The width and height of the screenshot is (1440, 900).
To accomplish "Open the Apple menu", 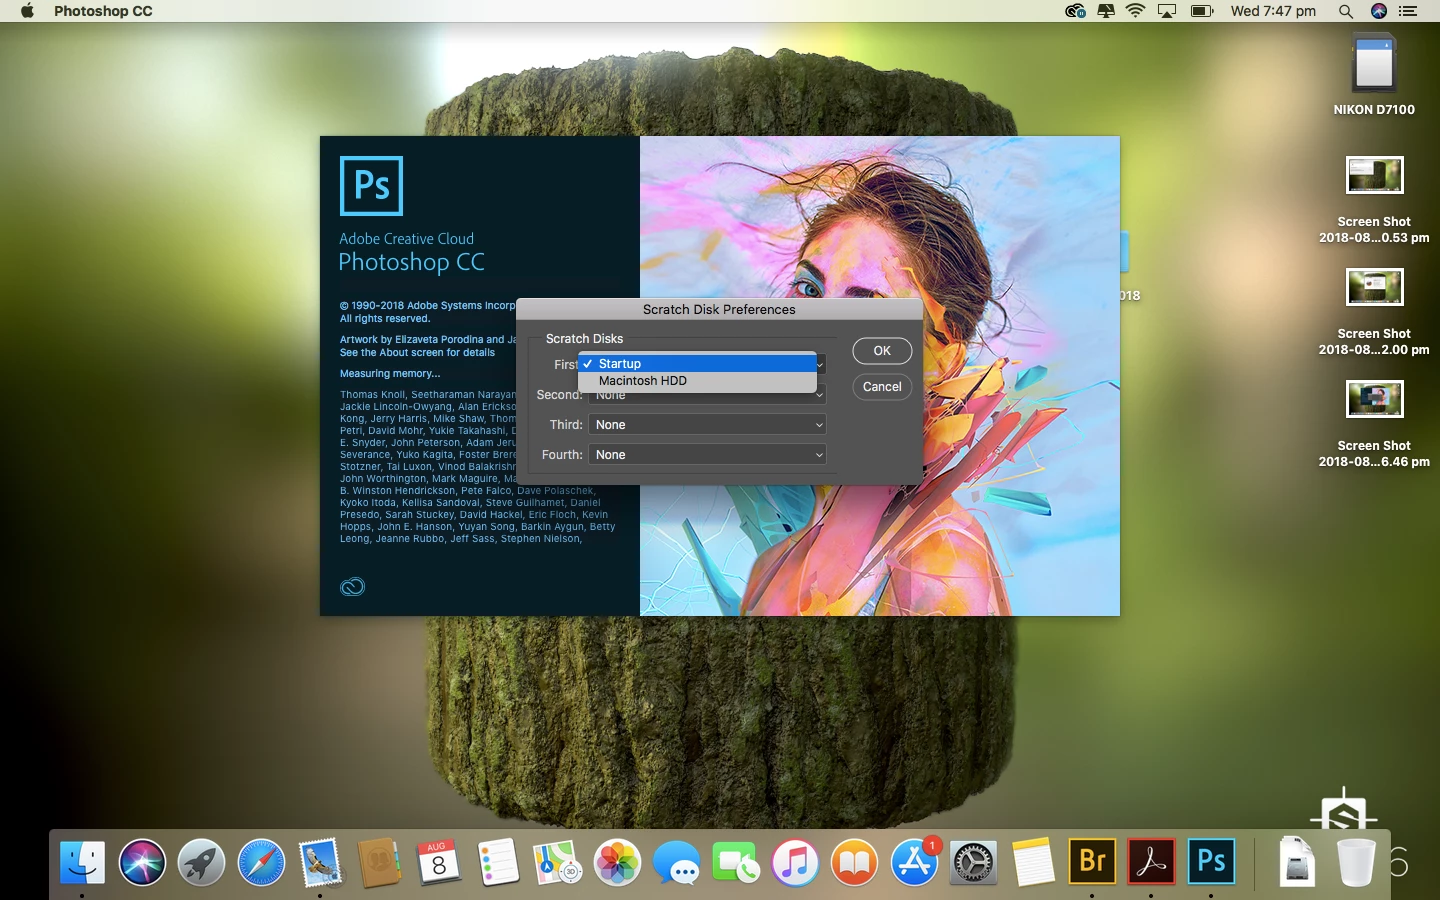I will coord(27,11).
